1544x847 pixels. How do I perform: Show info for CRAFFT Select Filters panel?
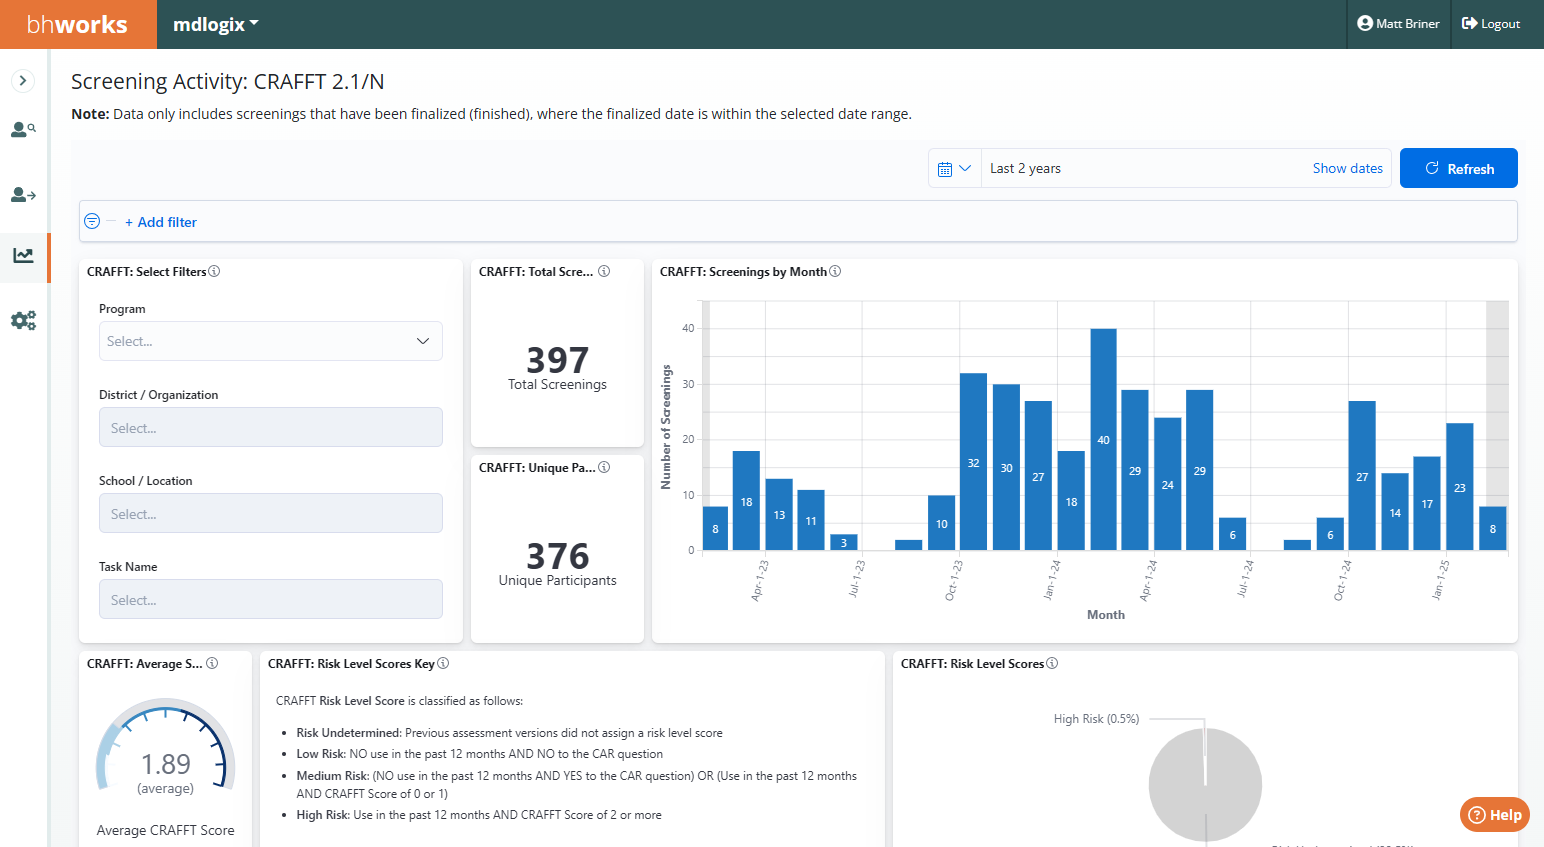click(x=214, y=271)
